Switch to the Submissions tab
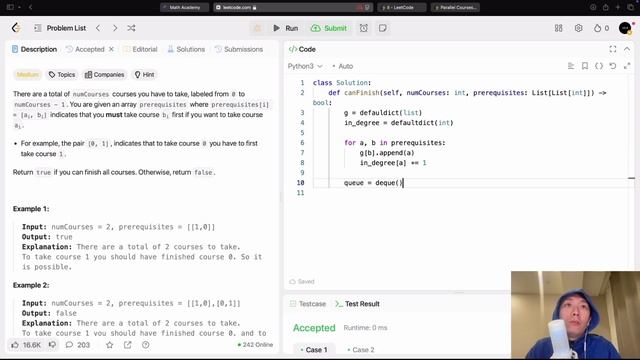The width and height of the screenshot is (640, 360). [x=239, y=49]
